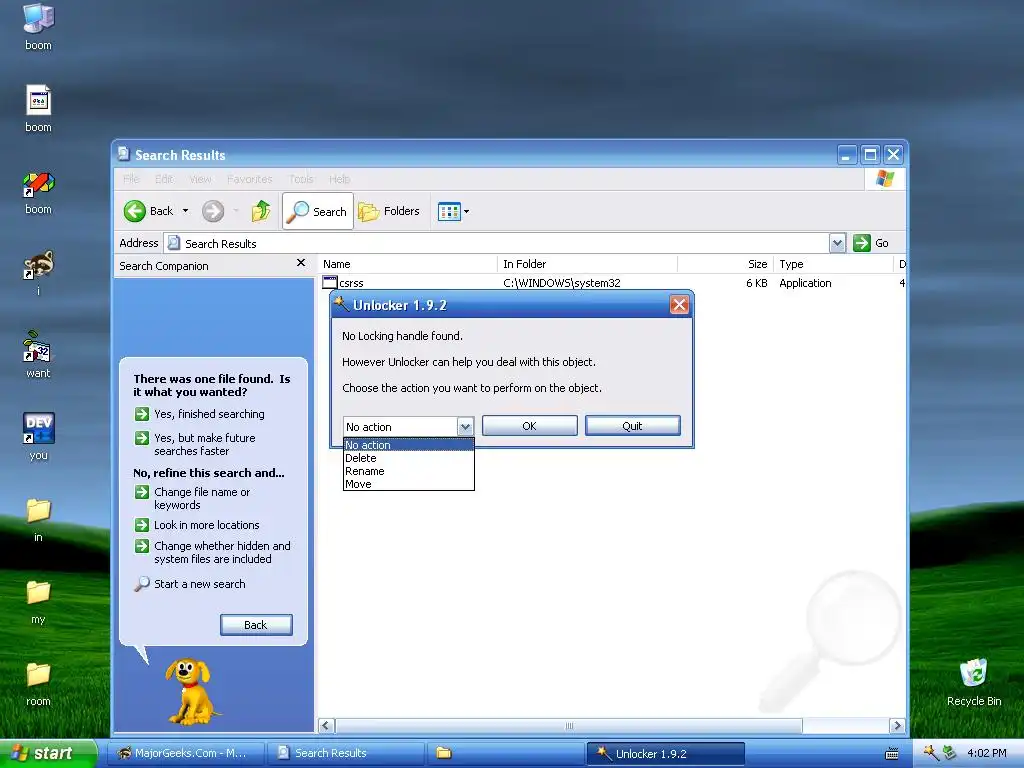1024x768 pixels.
Task: Maximize the Search Results window
Action: coord(870,155)
